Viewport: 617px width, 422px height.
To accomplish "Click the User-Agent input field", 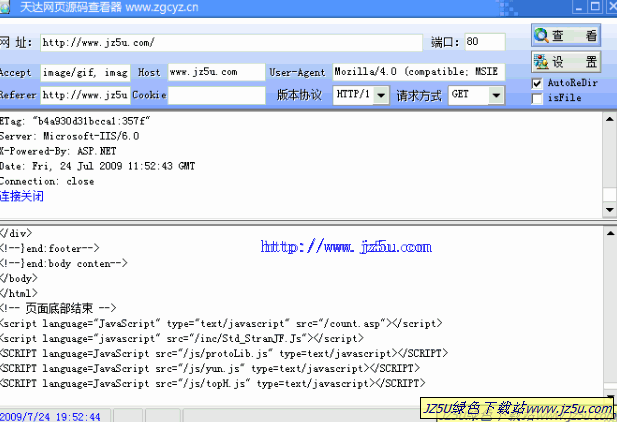I will (x=419, y=72).
